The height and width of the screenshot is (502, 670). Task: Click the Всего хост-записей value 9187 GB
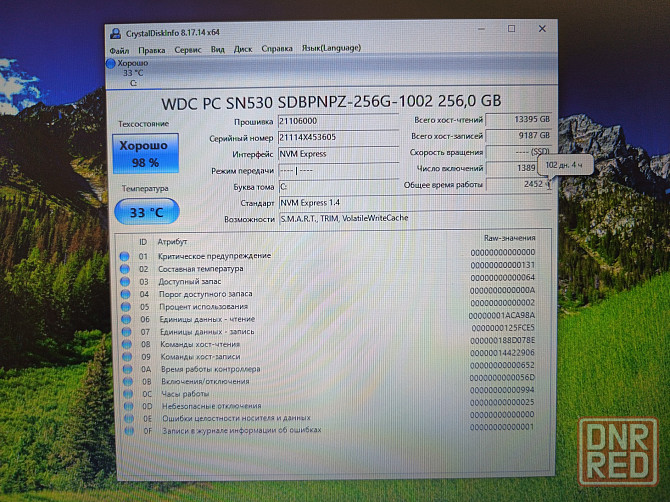click(518, 136)
